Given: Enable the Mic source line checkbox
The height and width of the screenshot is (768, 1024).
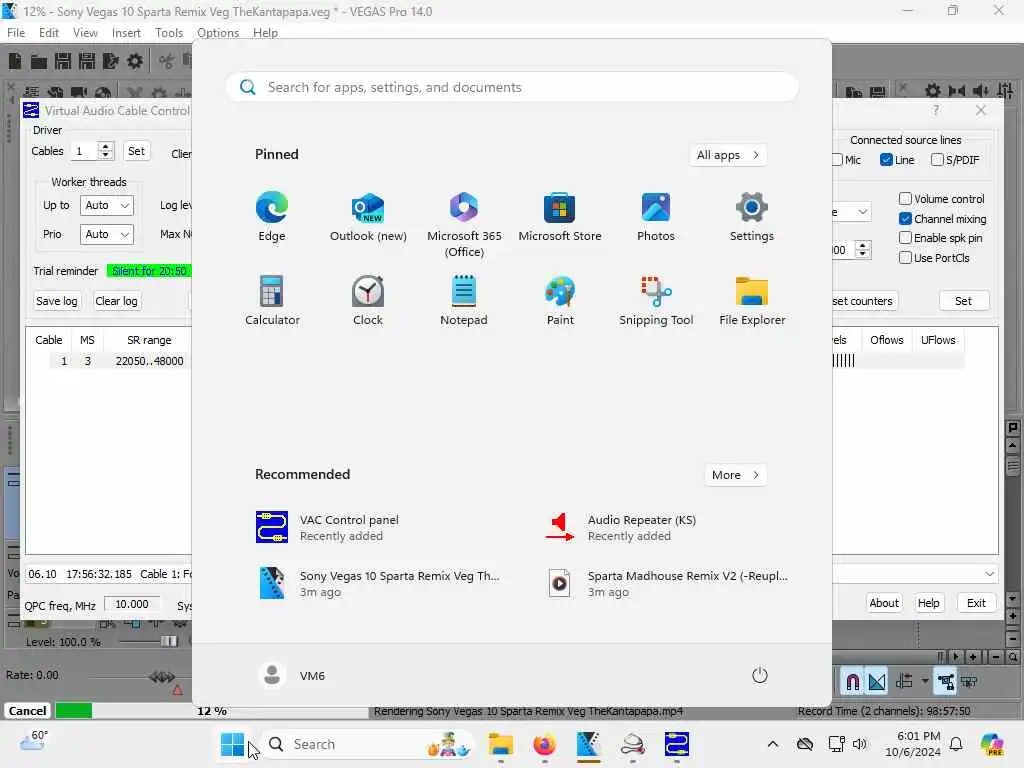Looking at the screenshot, I should [837, 160].
